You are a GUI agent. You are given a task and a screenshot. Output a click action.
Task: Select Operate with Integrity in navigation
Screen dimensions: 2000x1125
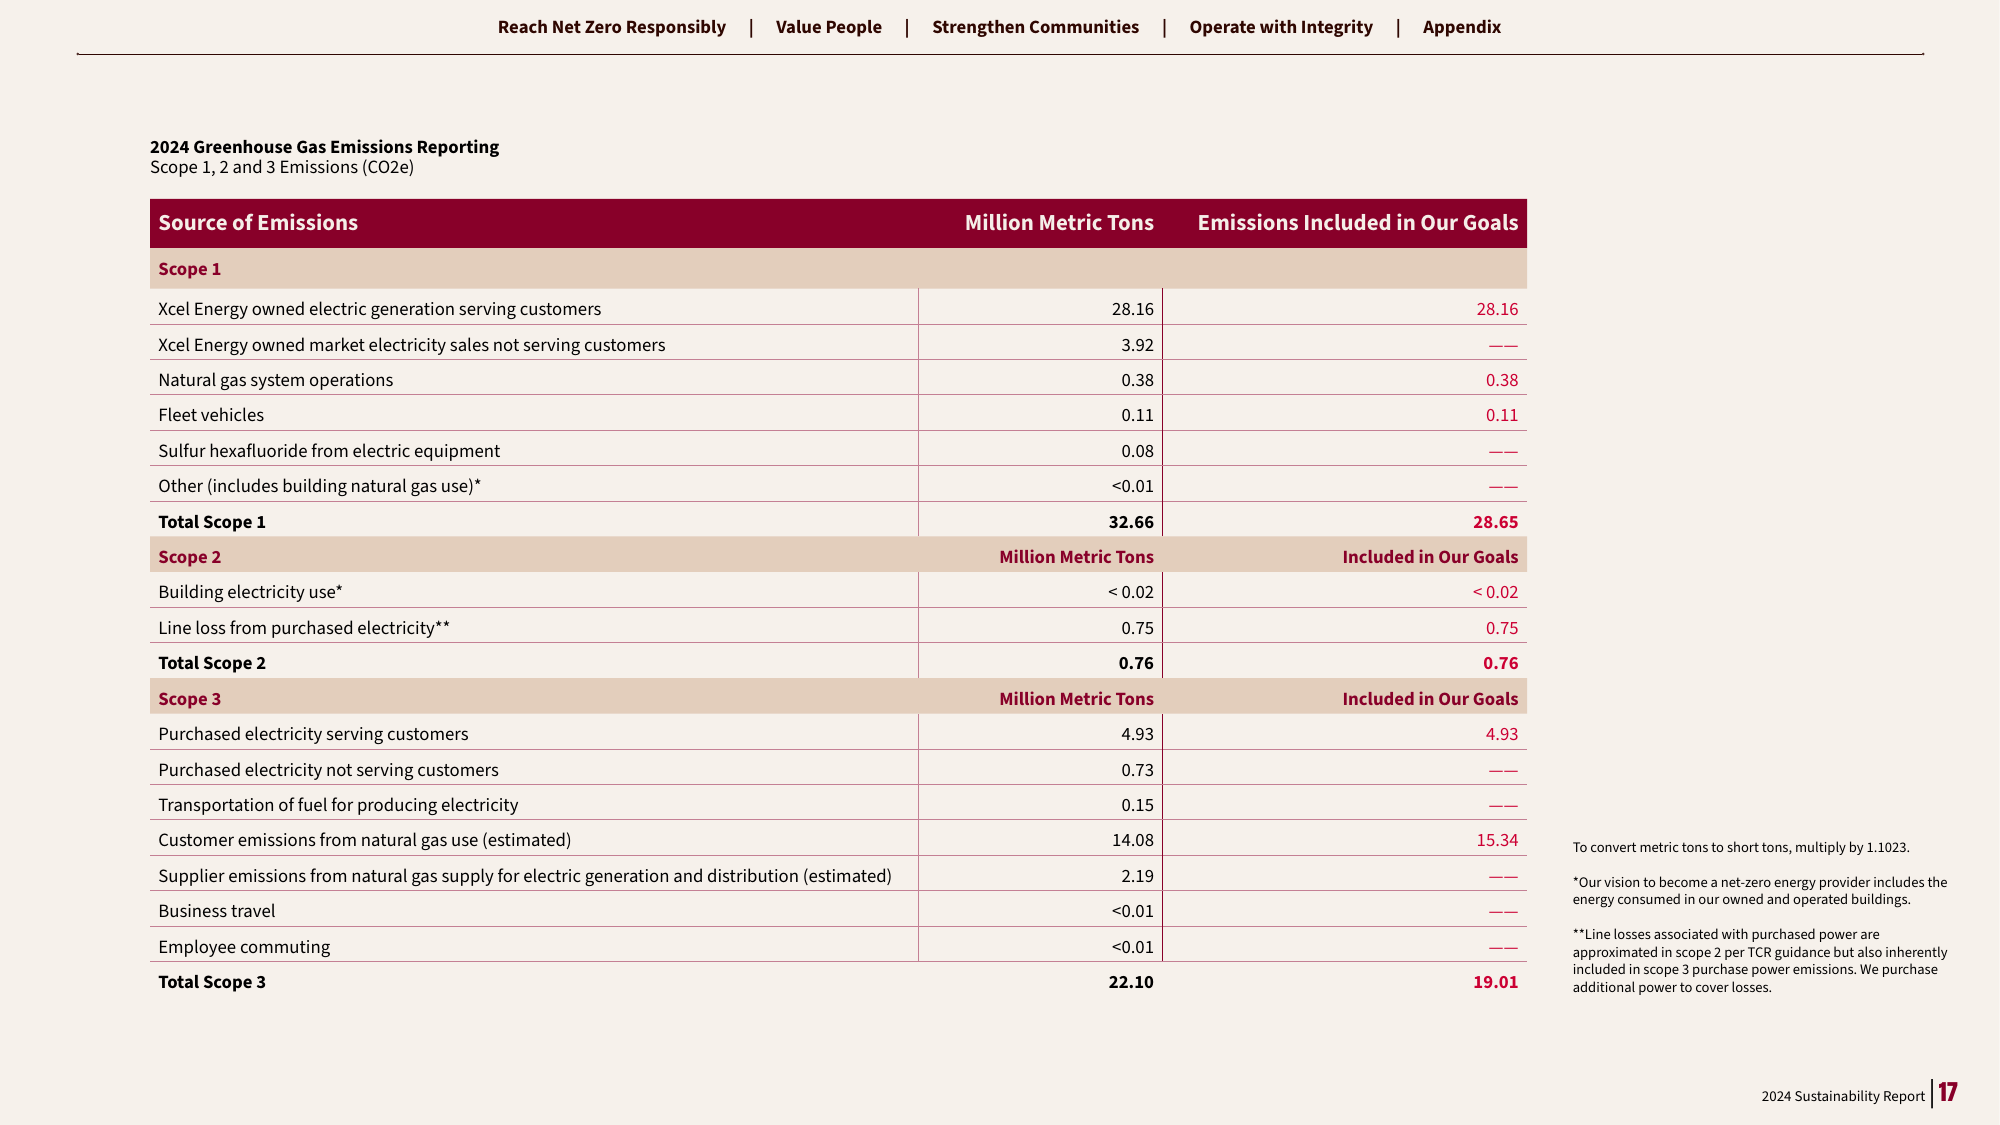click(1280, 27)
